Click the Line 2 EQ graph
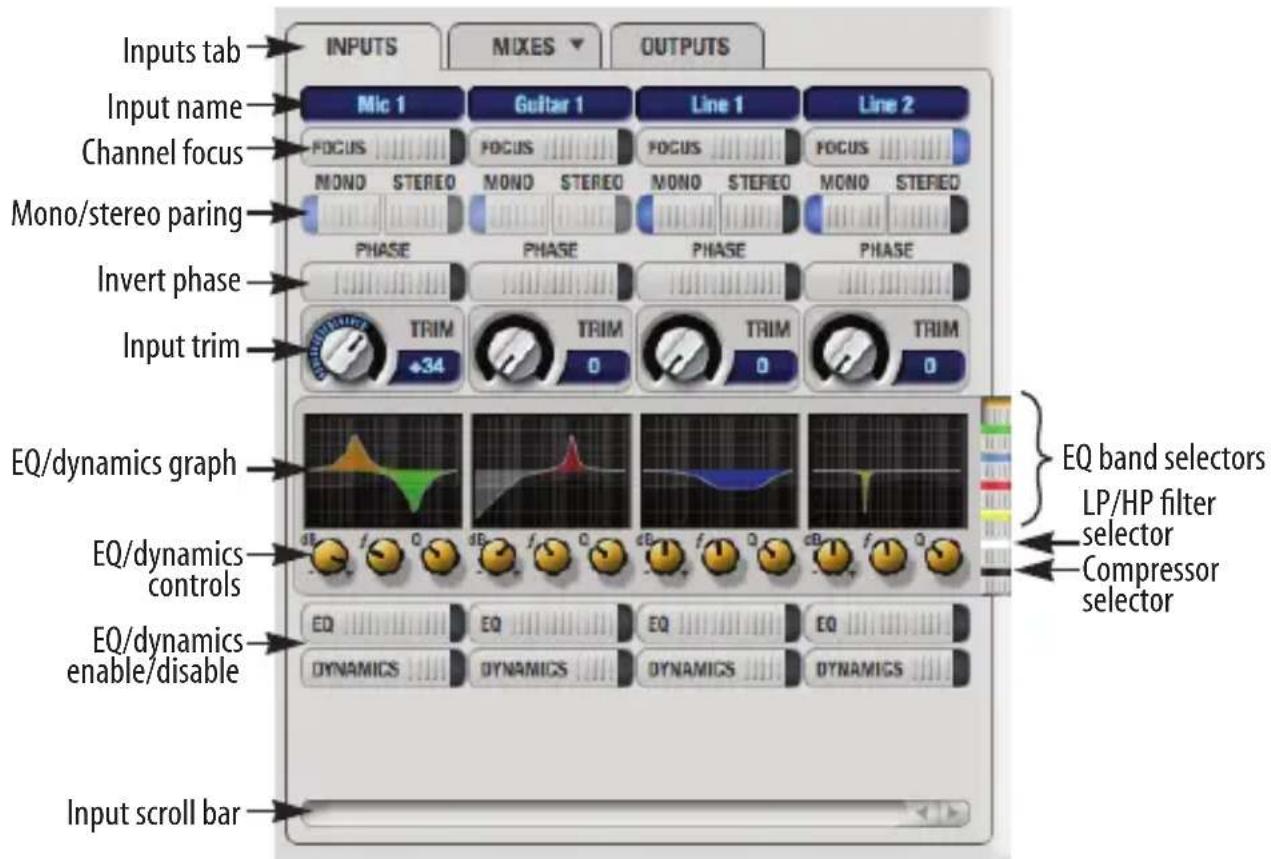The image size is (1271, 859). pyautogui.click(x=888, y=471)
